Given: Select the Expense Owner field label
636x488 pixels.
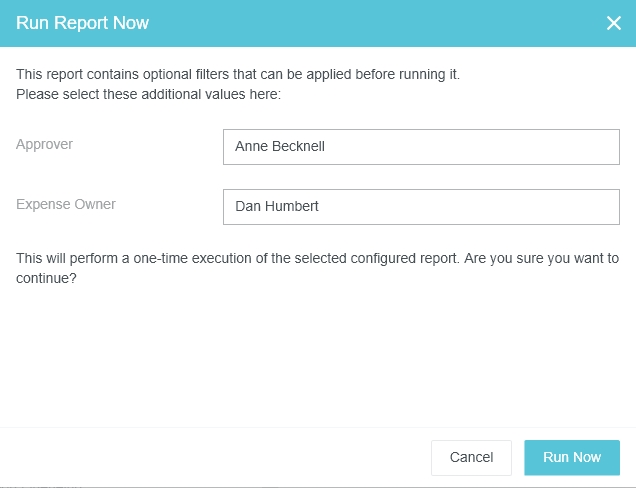Looking at the screenshot, I should click(65, 204).
